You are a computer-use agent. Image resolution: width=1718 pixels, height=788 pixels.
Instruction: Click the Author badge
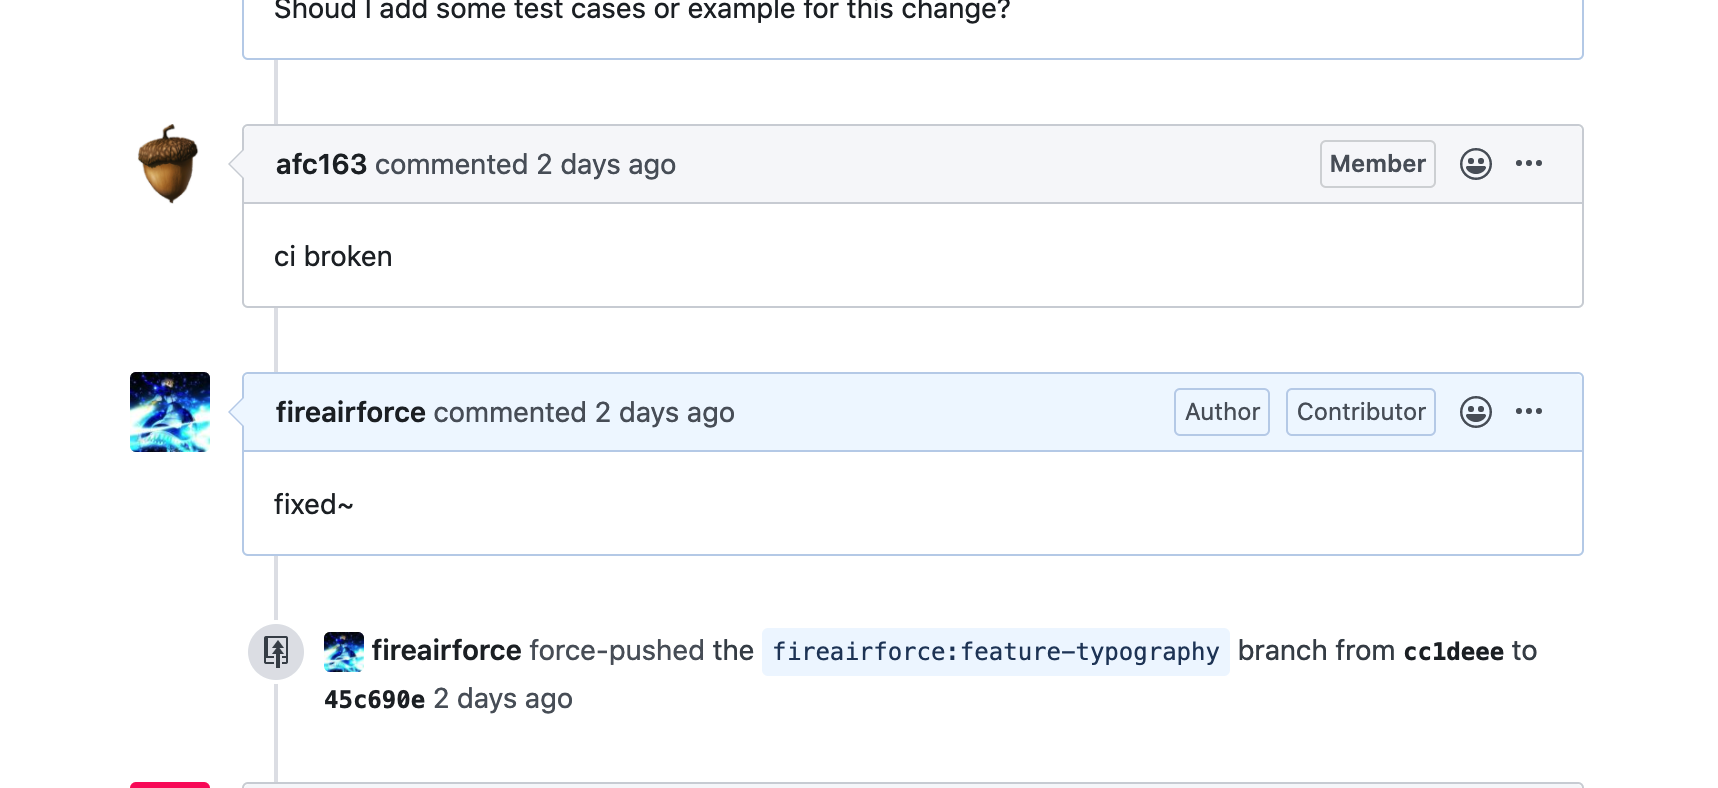[x=1221, y=412]
